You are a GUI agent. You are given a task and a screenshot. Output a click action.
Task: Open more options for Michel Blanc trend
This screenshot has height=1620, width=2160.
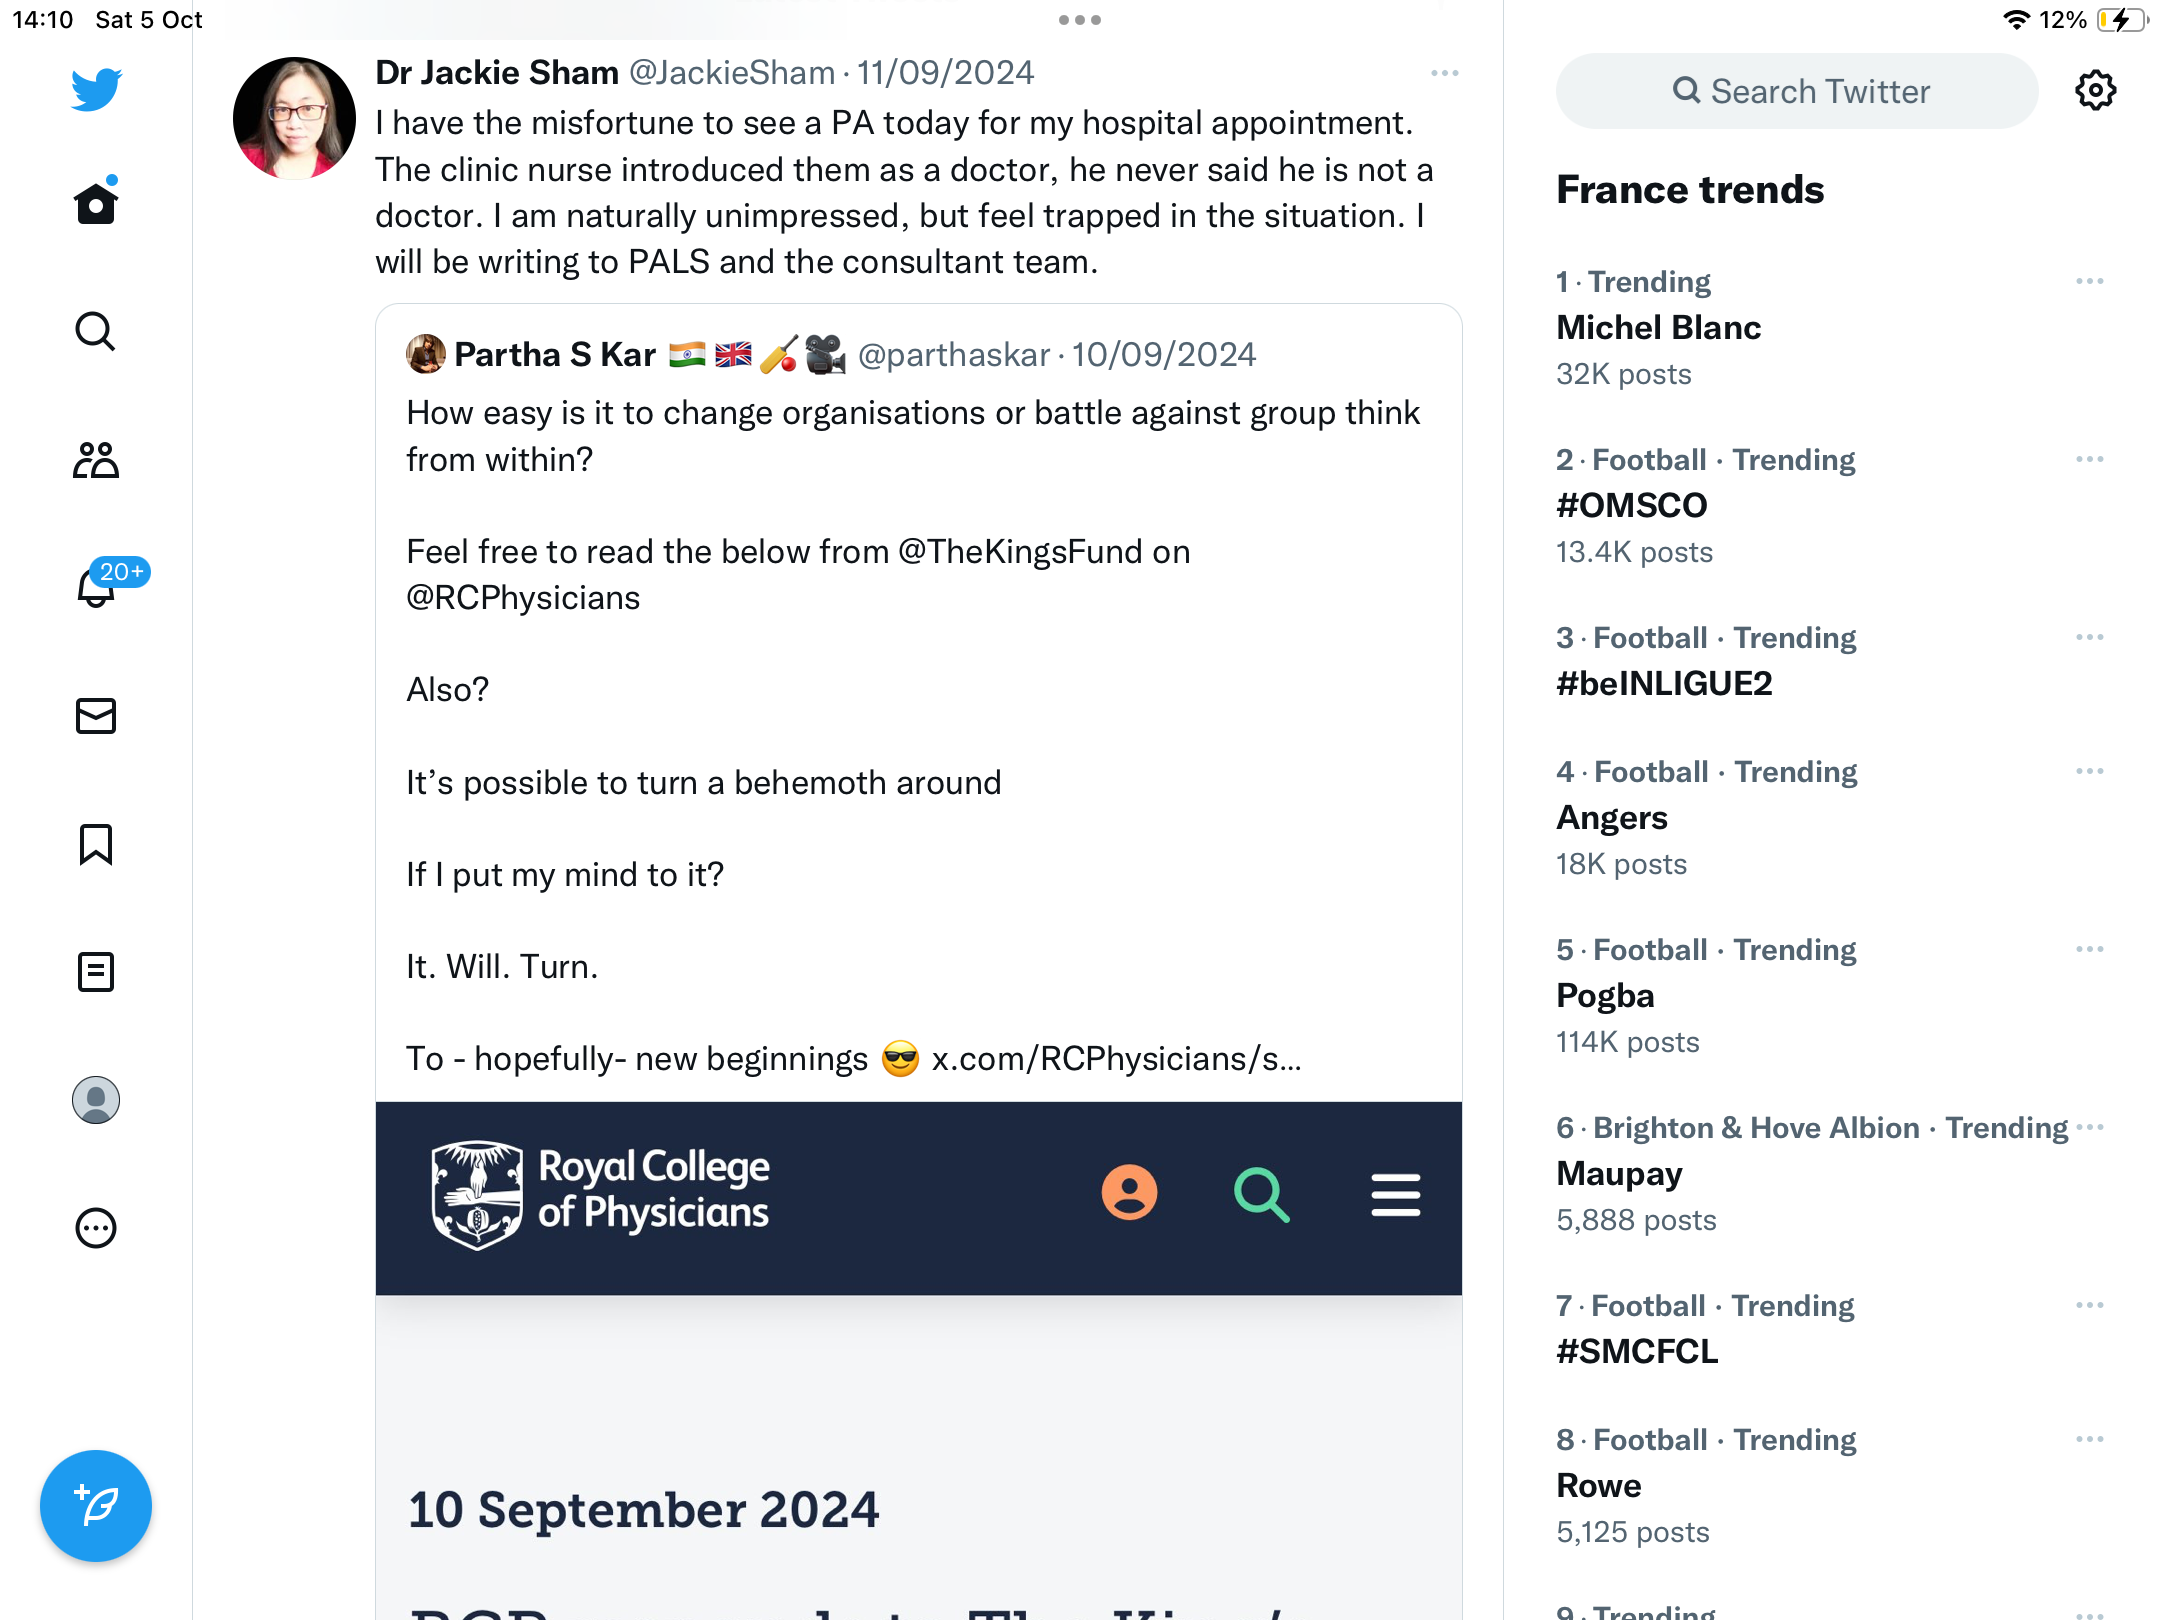[2090, 282]
